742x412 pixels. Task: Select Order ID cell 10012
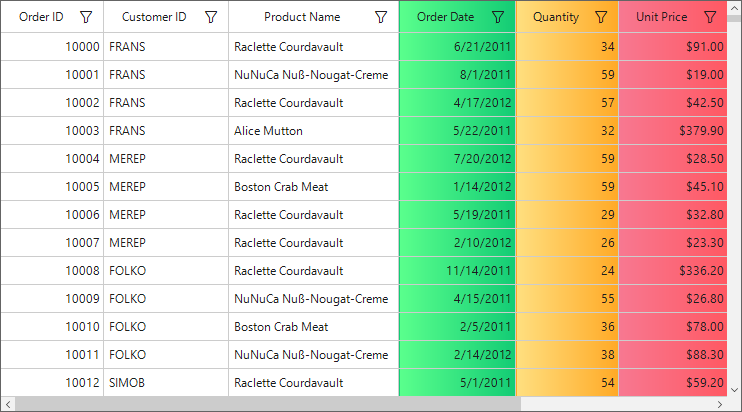click(x=52, y=383)
